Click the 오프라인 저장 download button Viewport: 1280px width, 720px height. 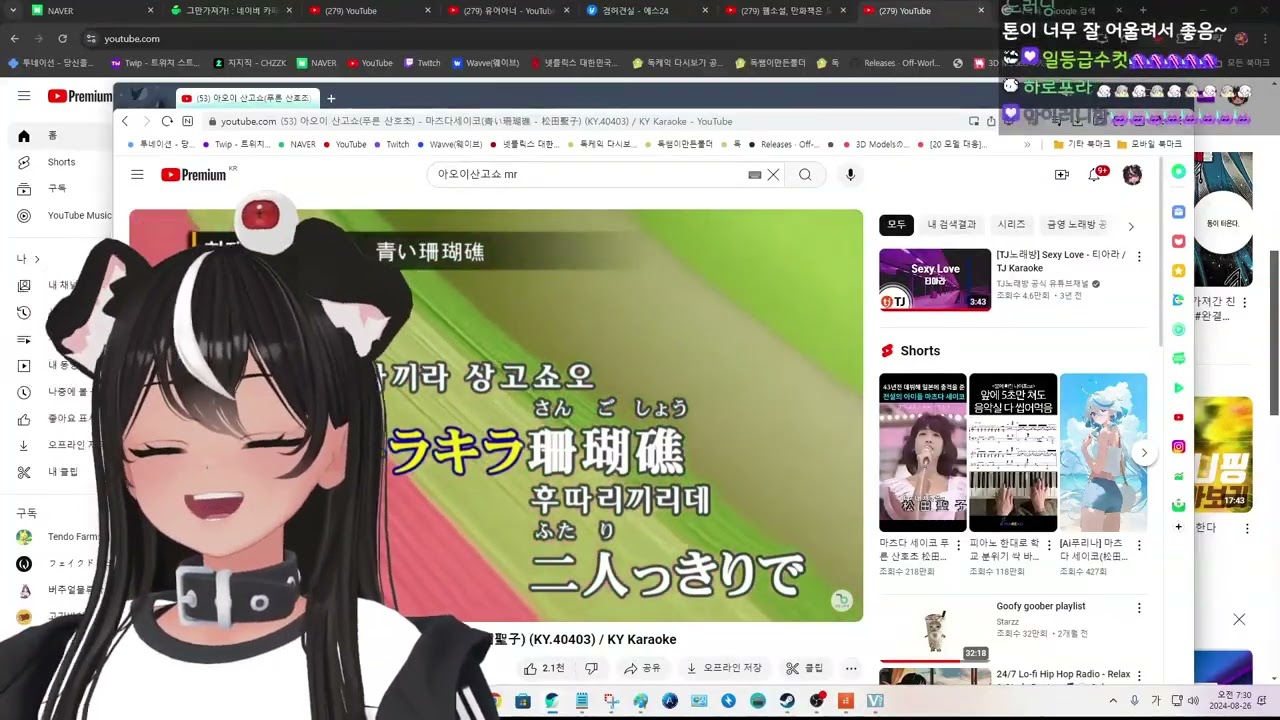coord(725,668)
